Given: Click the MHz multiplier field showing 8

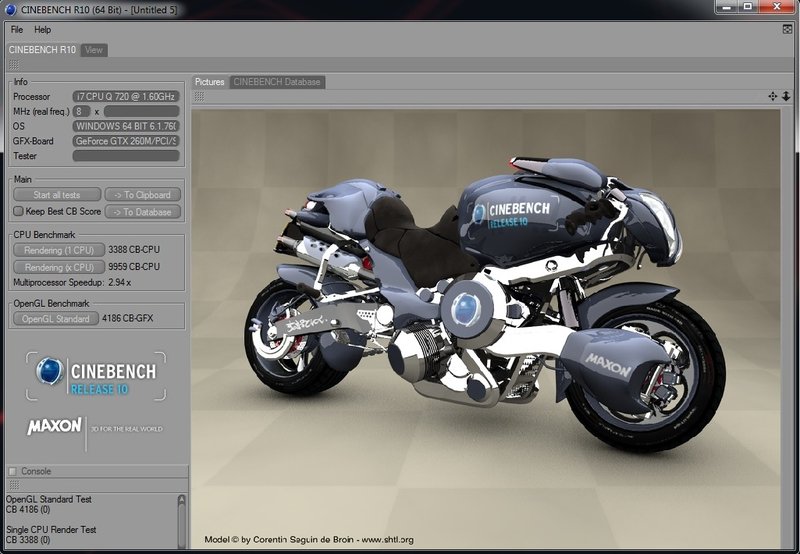Looking at the screenshot, I should pyautogui.click(x=81, y=111).
